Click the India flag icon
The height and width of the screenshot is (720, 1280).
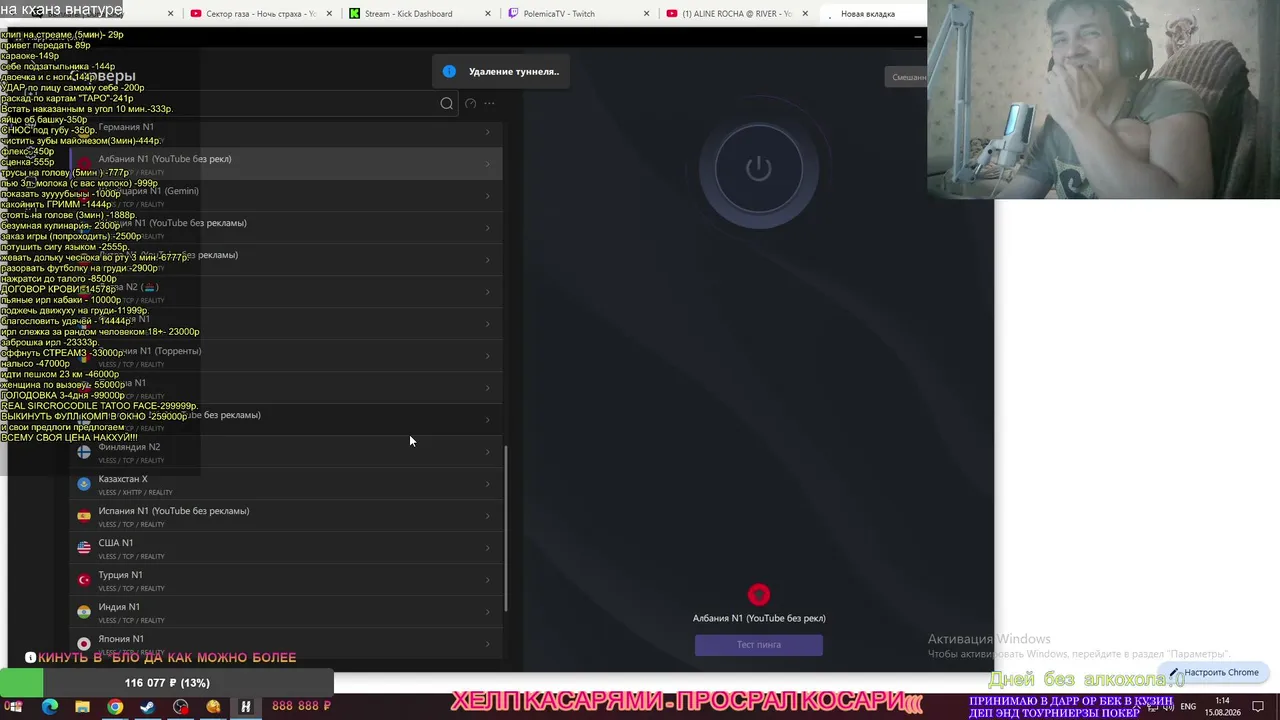(x=84, y=612)
